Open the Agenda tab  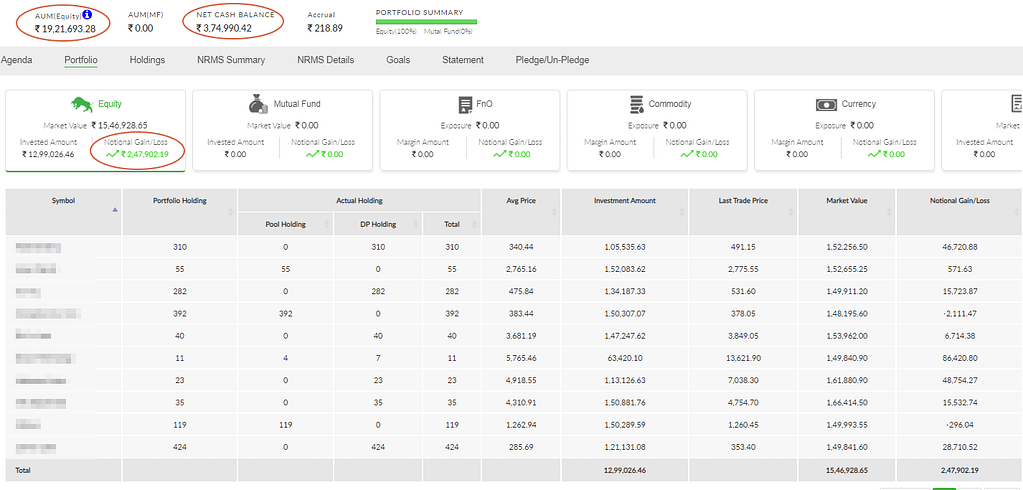click(16, 60)
